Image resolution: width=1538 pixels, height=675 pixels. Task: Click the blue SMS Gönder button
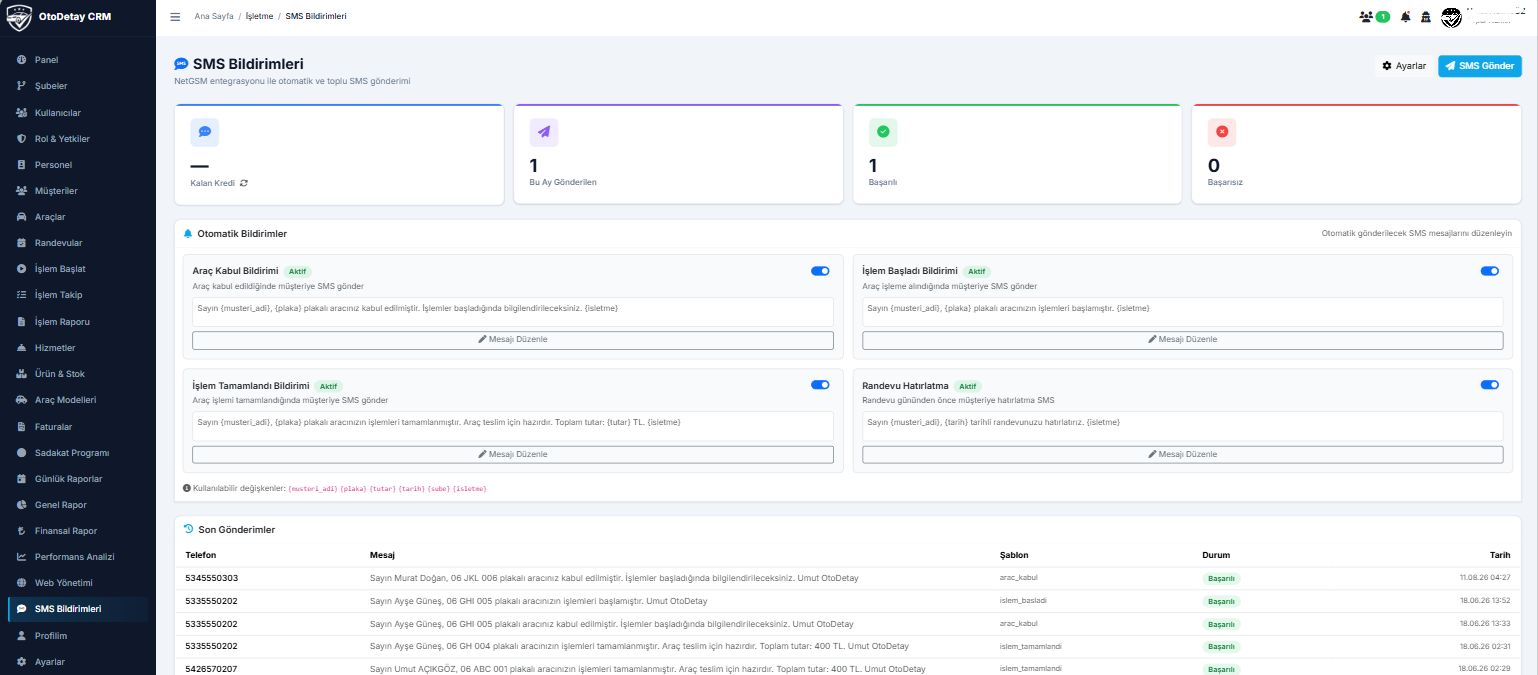click(1480, 66)
